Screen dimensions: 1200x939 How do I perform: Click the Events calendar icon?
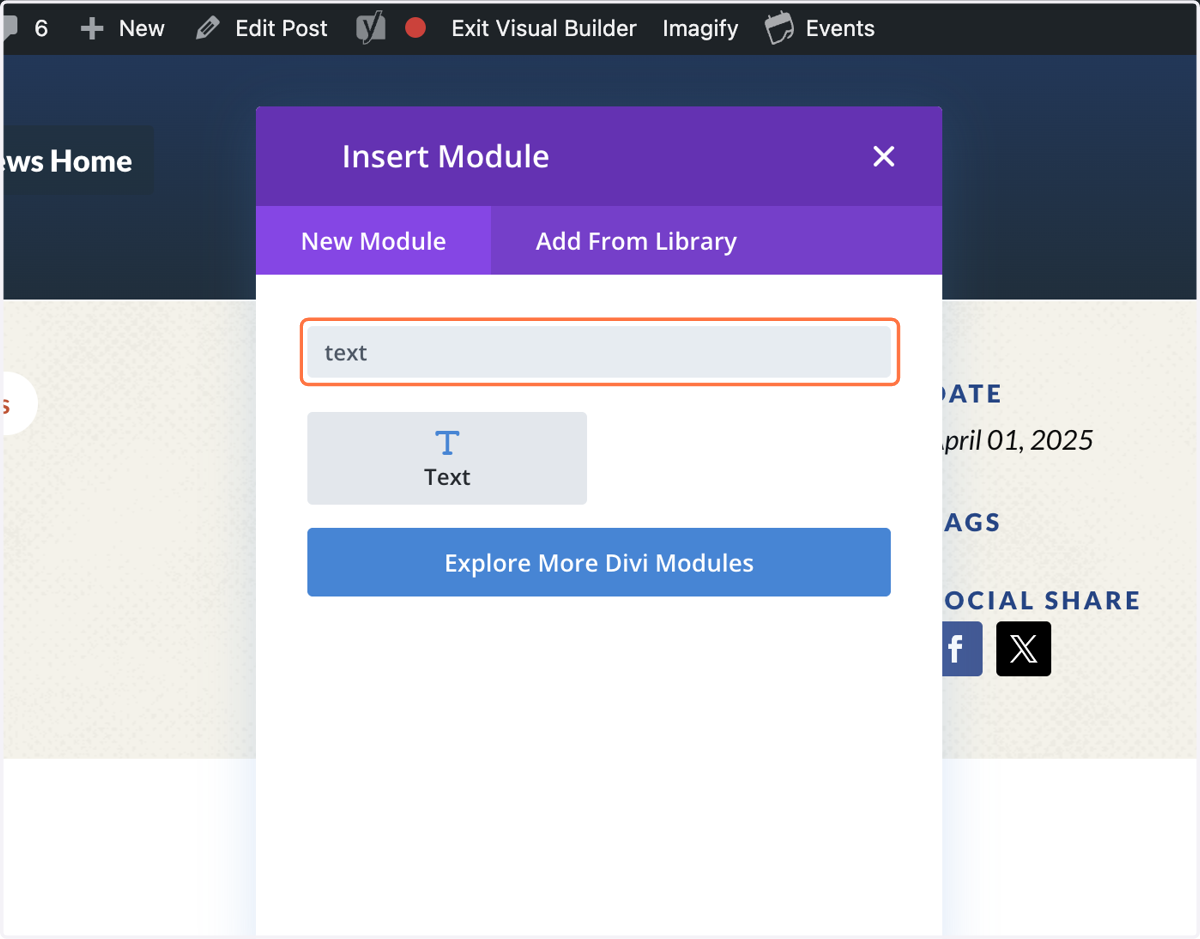click(780, 29)
